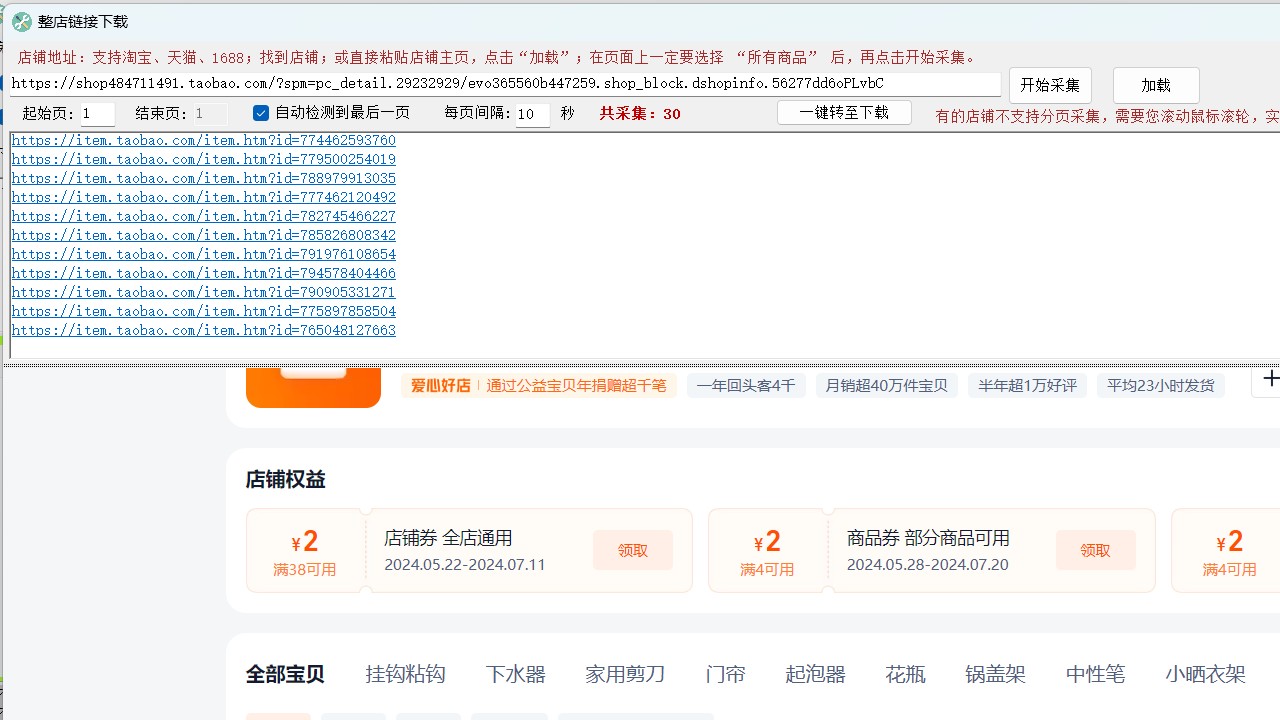The image size is (1280, 720).
Task: Open the item link ending in 765048127663
Action: [203, 330]
